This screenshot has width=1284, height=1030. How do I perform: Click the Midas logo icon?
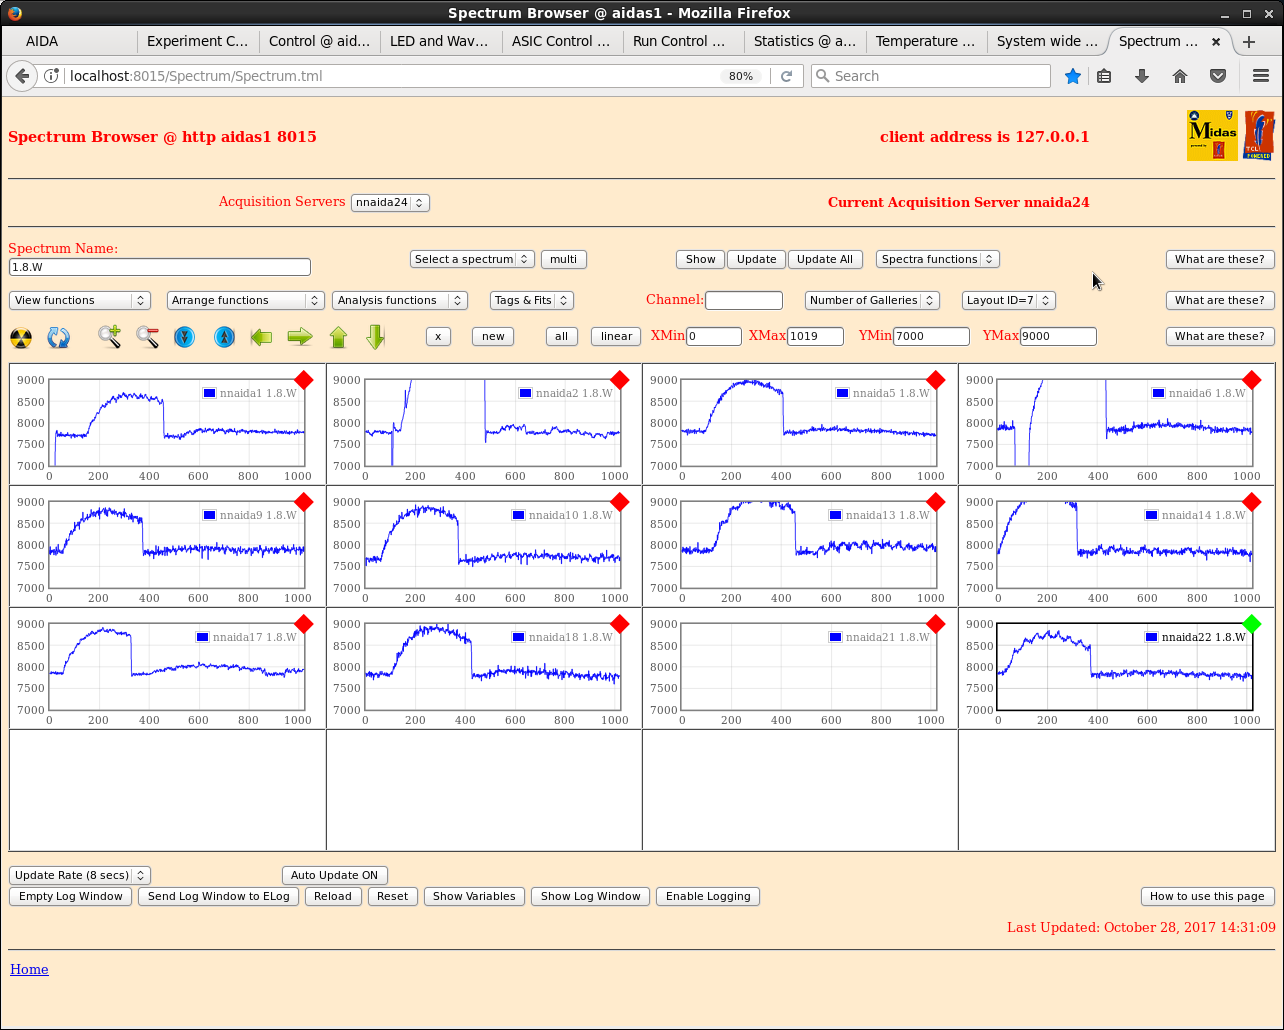pyautogui.click(x=1212, y=135)
